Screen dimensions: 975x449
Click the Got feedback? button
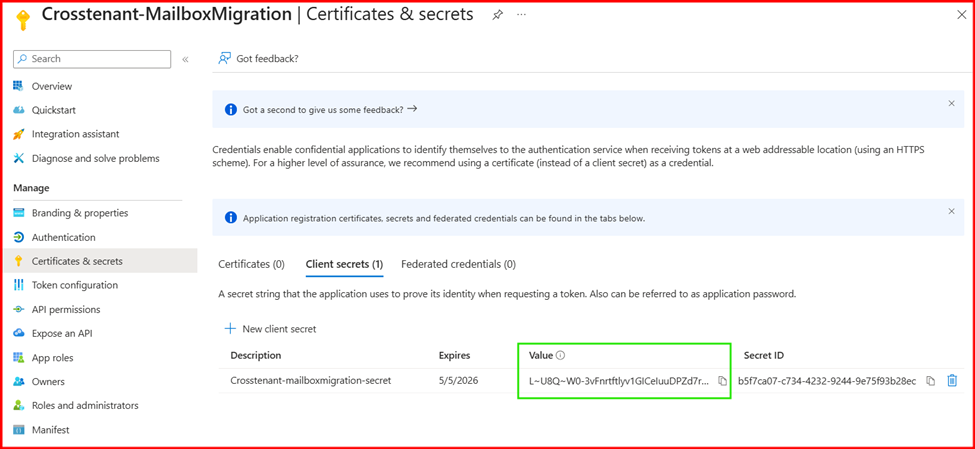[x=258, y=59]
